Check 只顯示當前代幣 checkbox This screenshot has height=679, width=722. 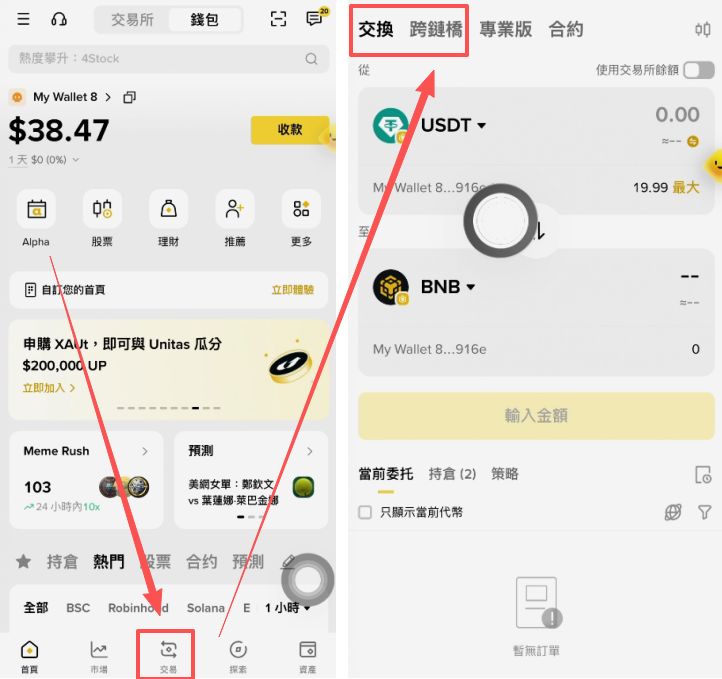click(365, 512)
